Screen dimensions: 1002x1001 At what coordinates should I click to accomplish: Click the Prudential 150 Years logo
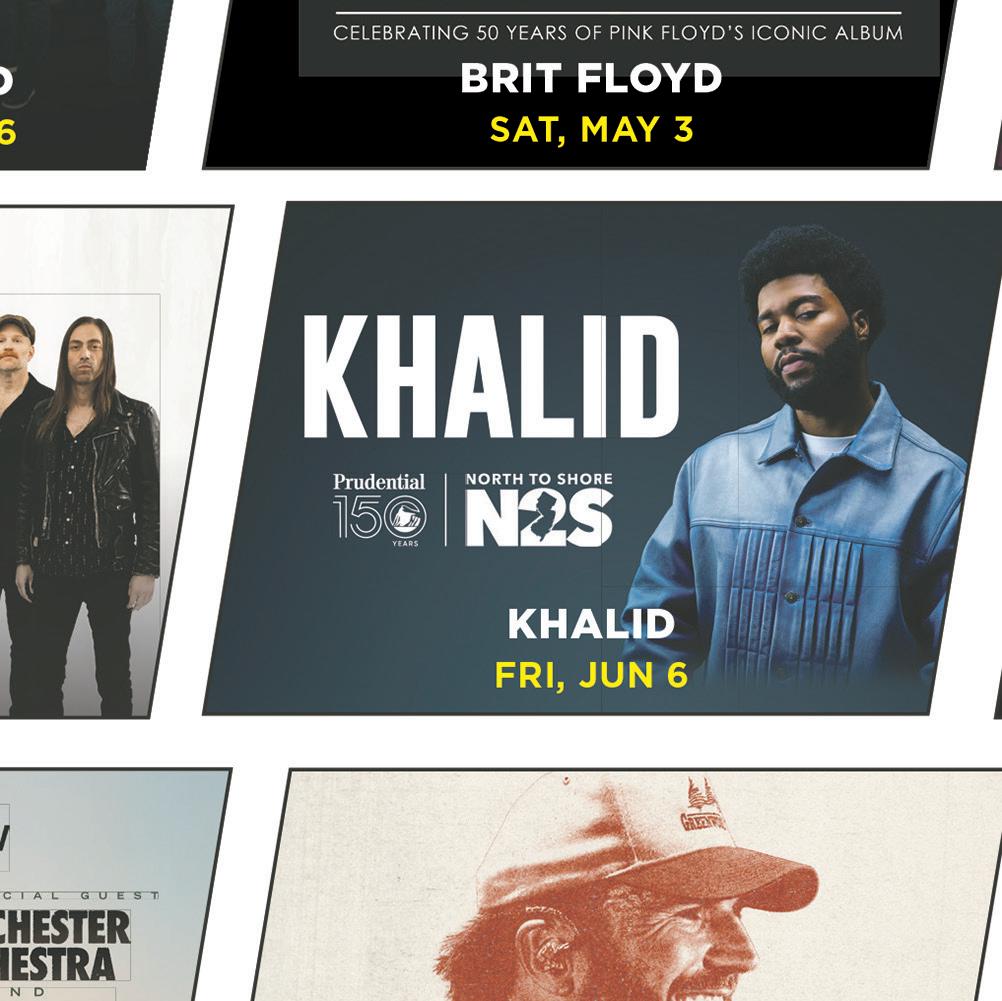point(379,509)
